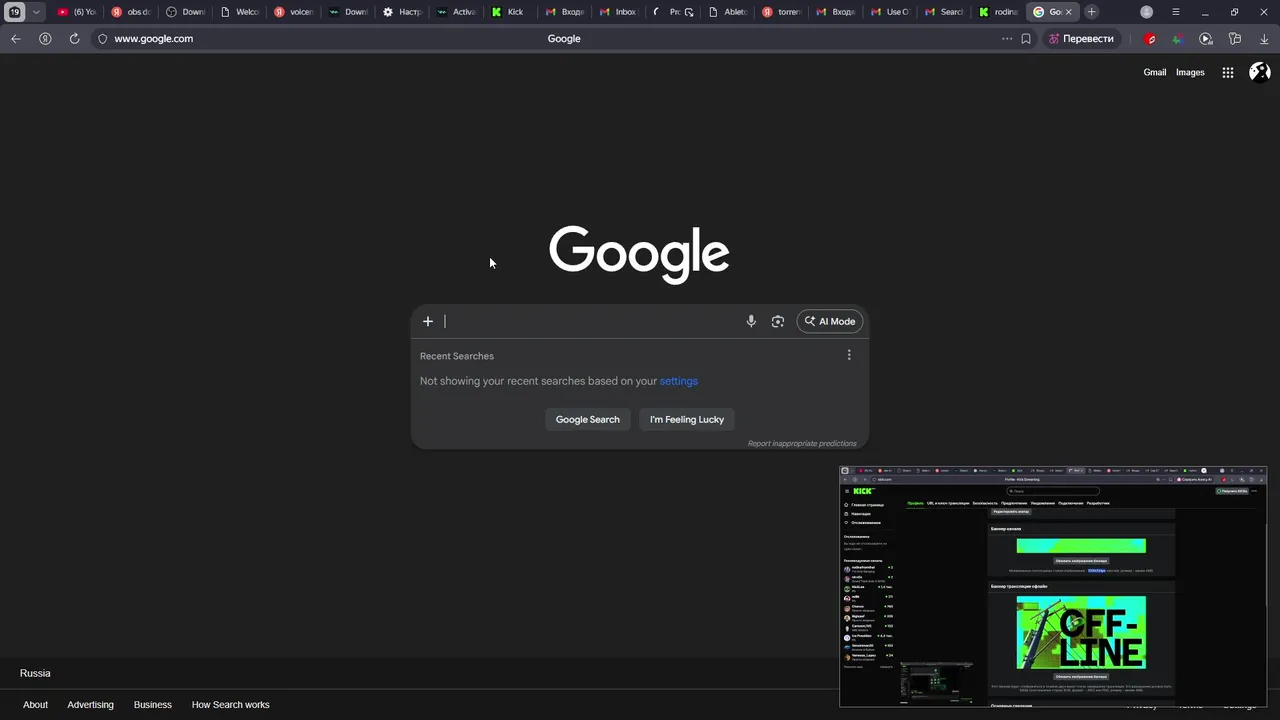Open the Google account avatar

(x=1260, y=72)
